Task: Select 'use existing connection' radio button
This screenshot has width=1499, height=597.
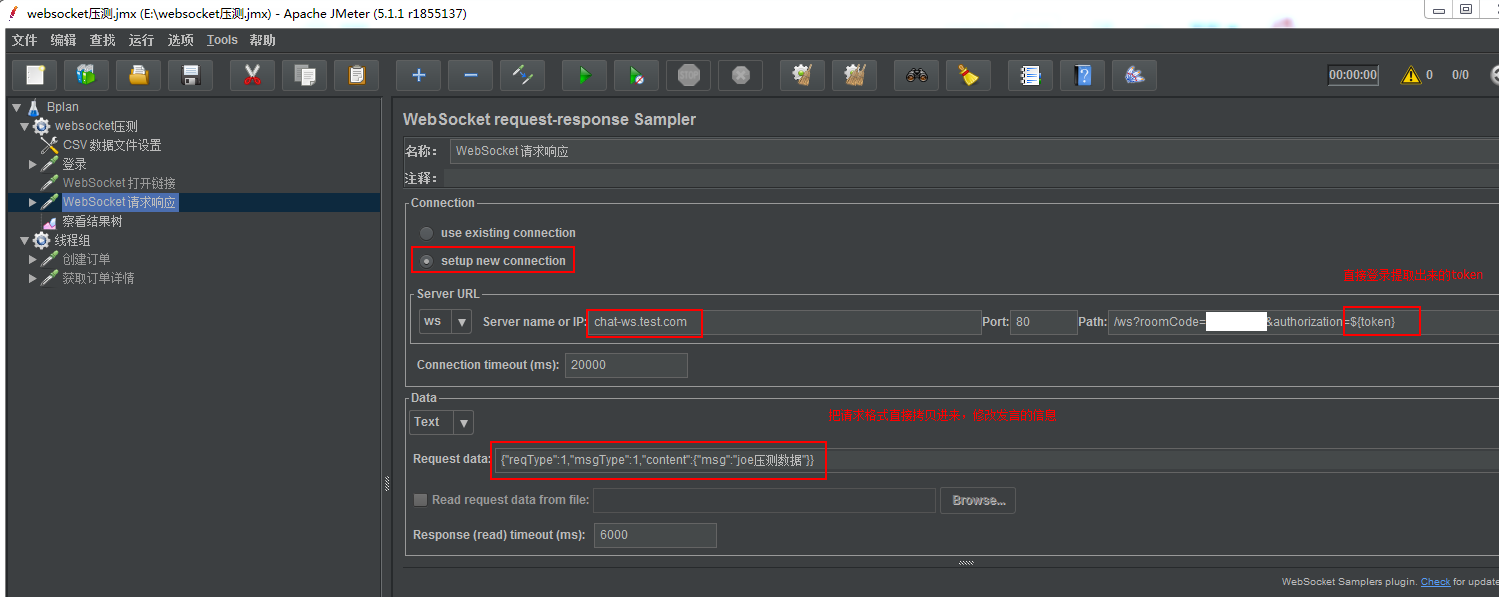Action: click(x=427, y=233)
